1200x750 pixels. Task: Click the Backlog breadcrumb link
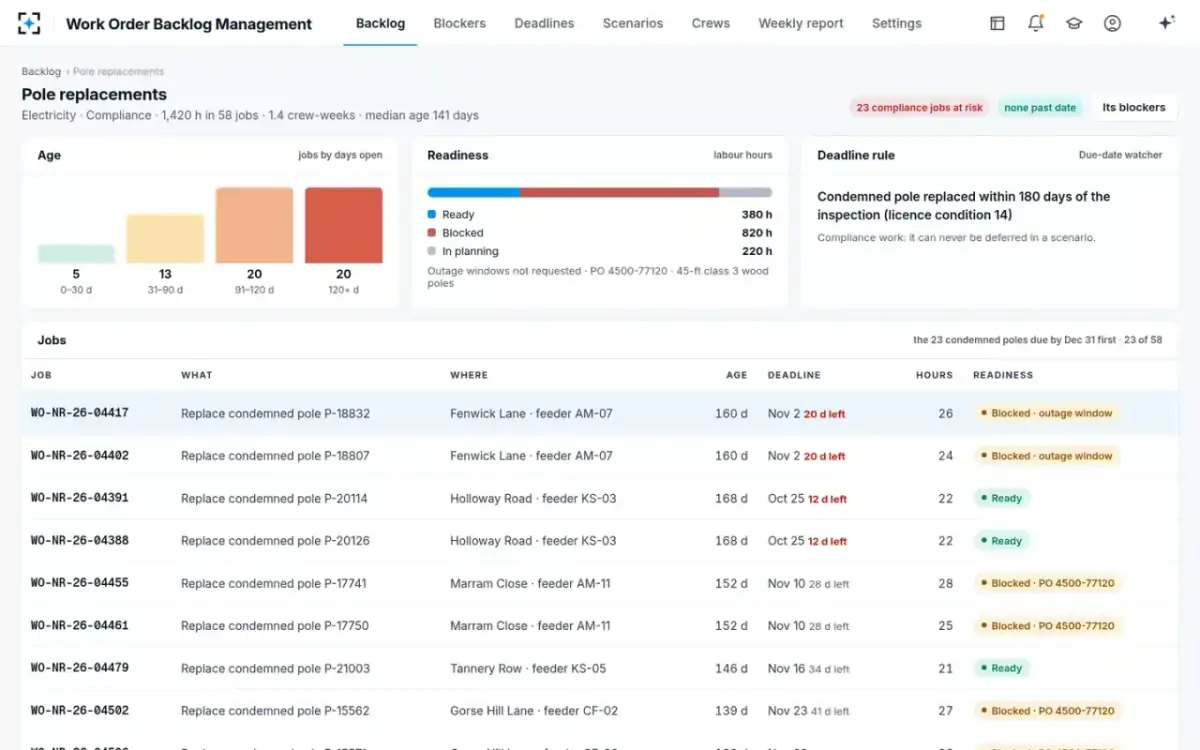coord(41,71)
